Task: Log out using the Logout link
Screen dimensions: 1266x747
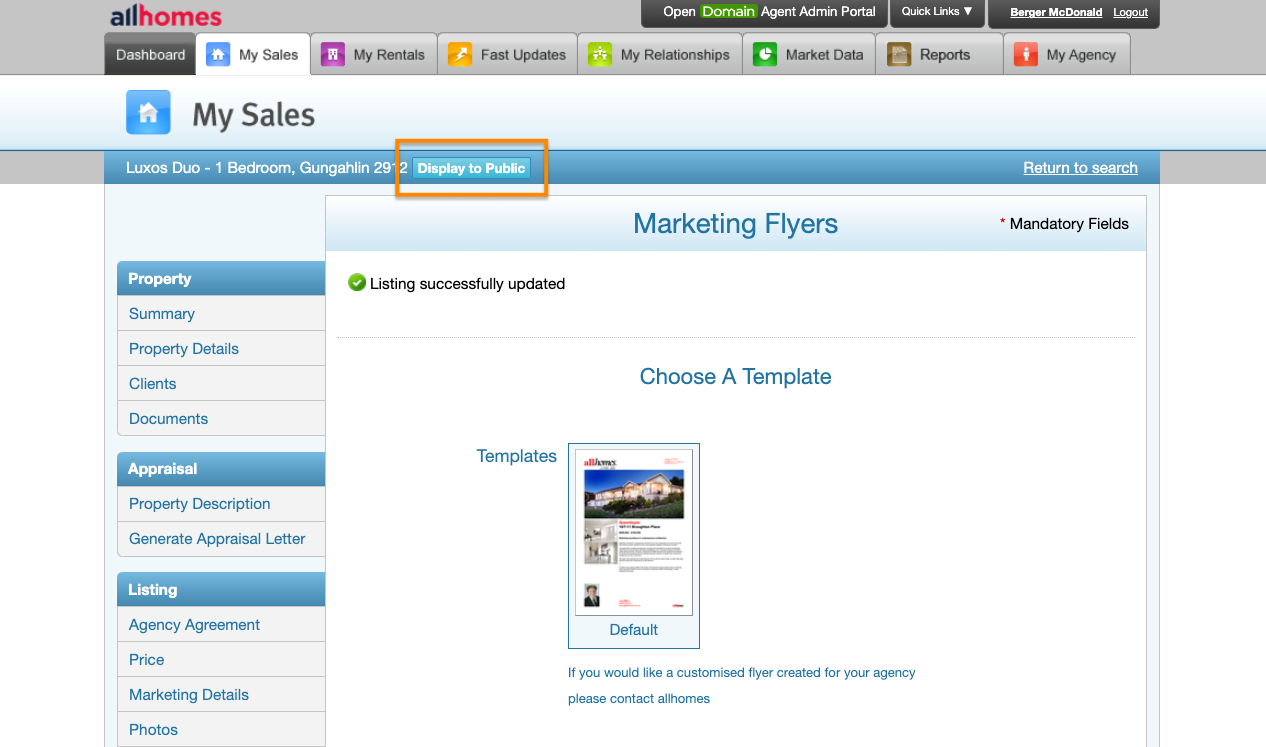Action: coord(1130,13)
